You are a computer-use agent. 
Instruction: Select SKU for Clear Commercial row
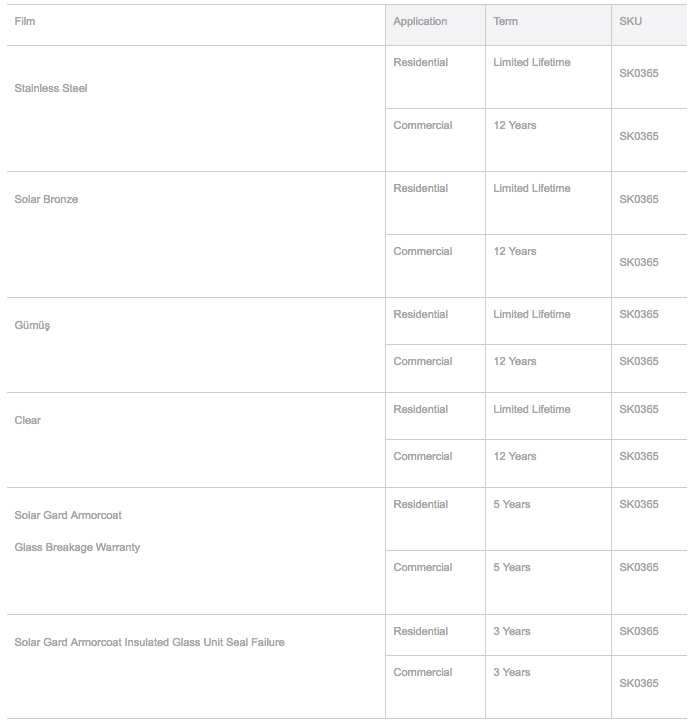(x=639, y=456)
